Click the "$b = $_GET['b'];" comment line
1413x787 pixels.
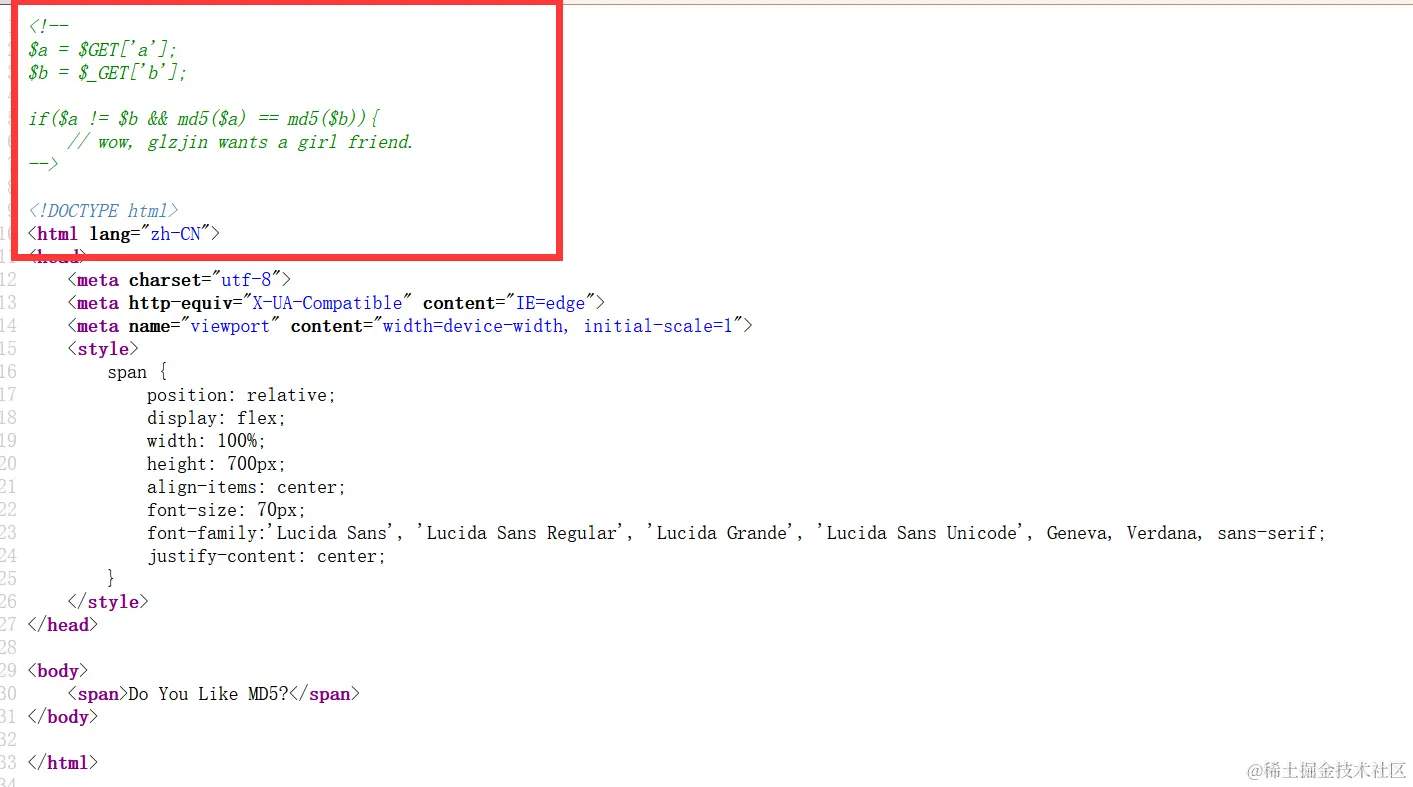tap(108, 72)
